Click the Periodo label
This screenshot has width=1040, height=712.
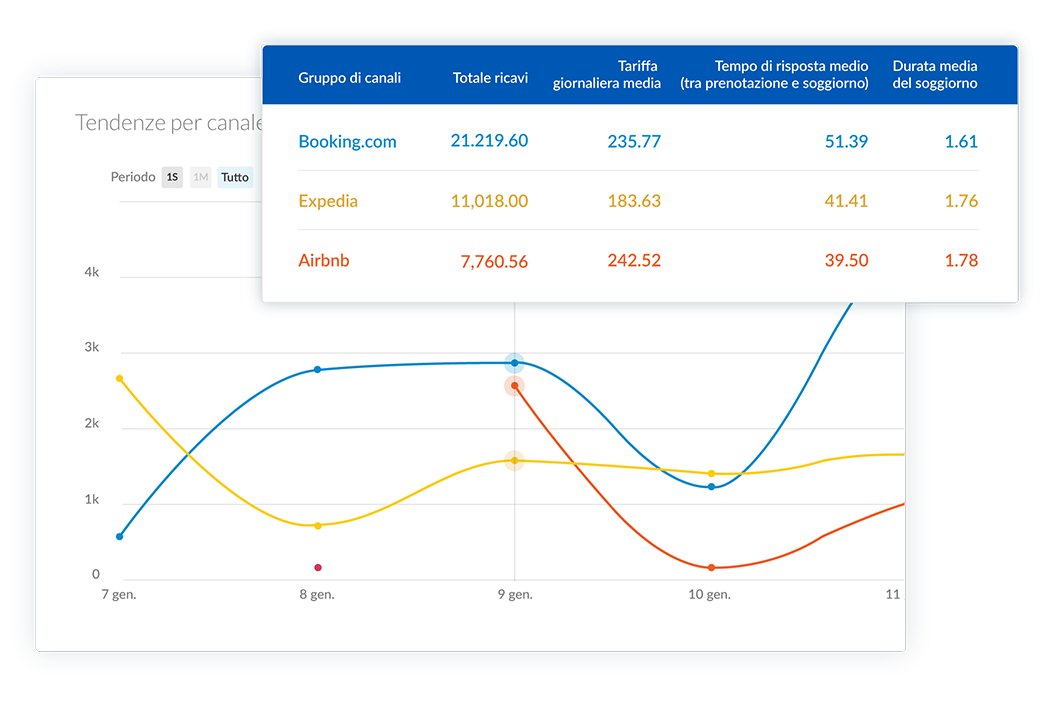pyautogui.click(x=133, y=177)
